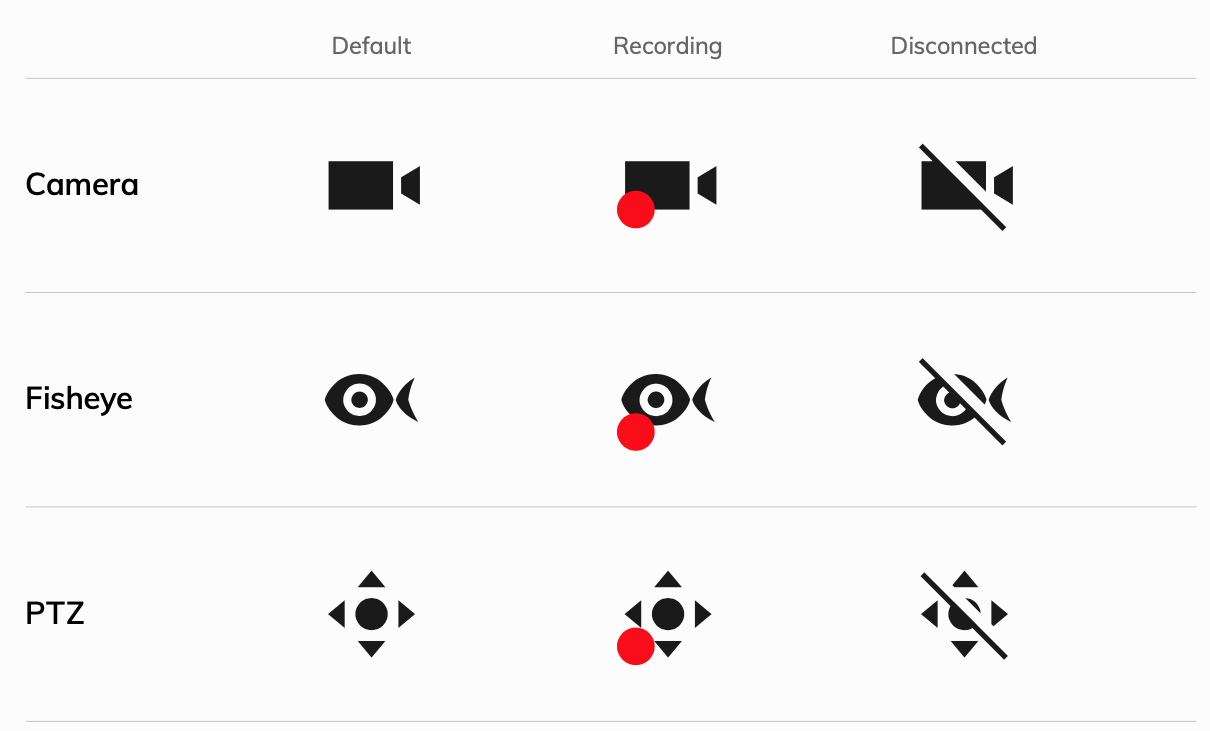Click the fish tail of default Fisheye icon
Image resolution: width=1210 pixels, height=731 pixels.
(x=408, y=400)
